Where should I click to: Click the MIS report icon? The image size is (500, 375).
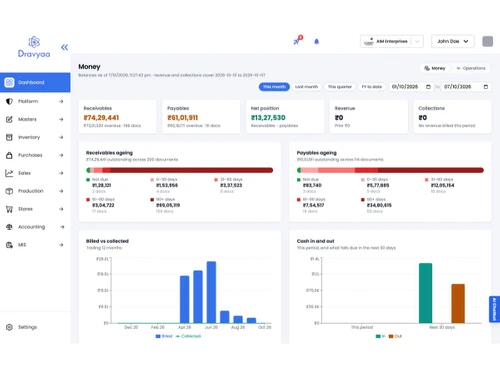point(9,245)
